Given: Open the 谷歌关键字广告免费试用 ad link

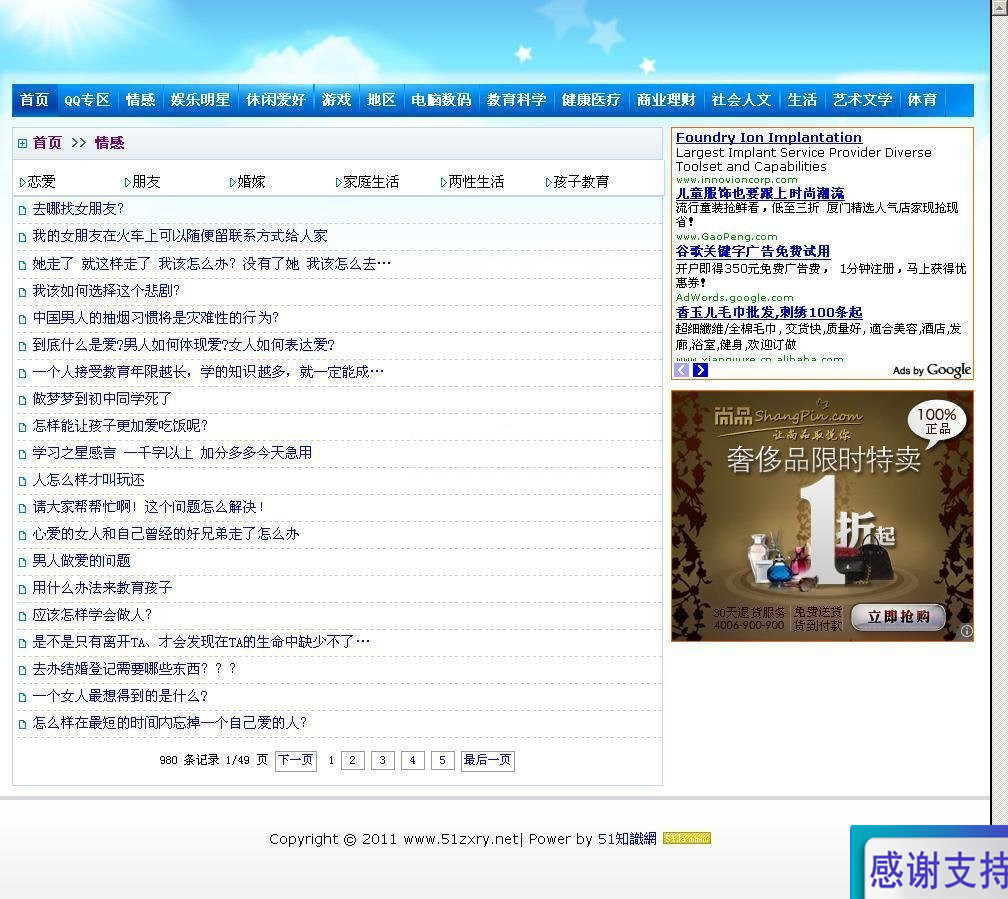Looking at the screenshot, I should (x=753, y=251).
